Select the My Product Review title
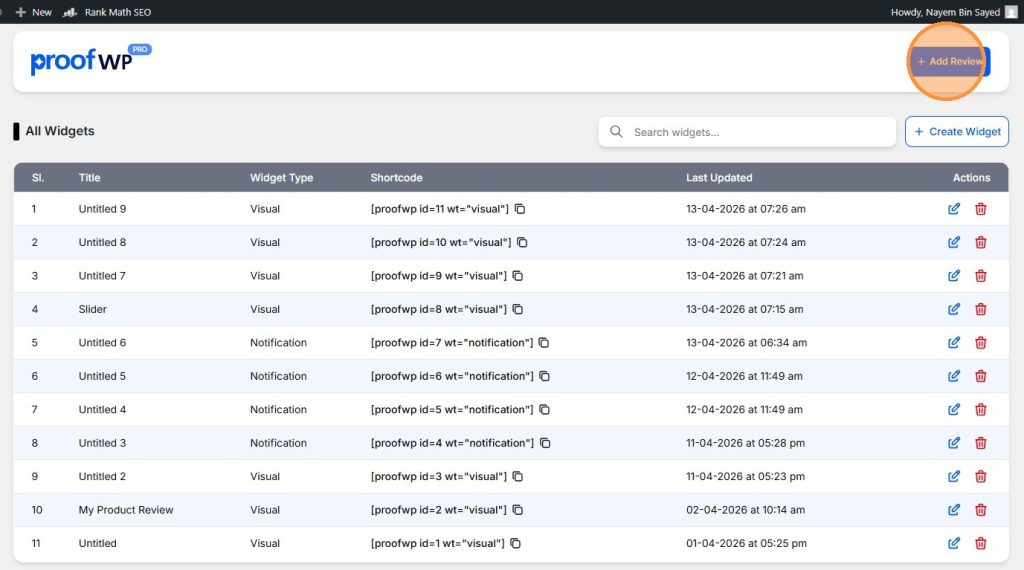This screenshot has height=570, width=1024. (126, 510)
